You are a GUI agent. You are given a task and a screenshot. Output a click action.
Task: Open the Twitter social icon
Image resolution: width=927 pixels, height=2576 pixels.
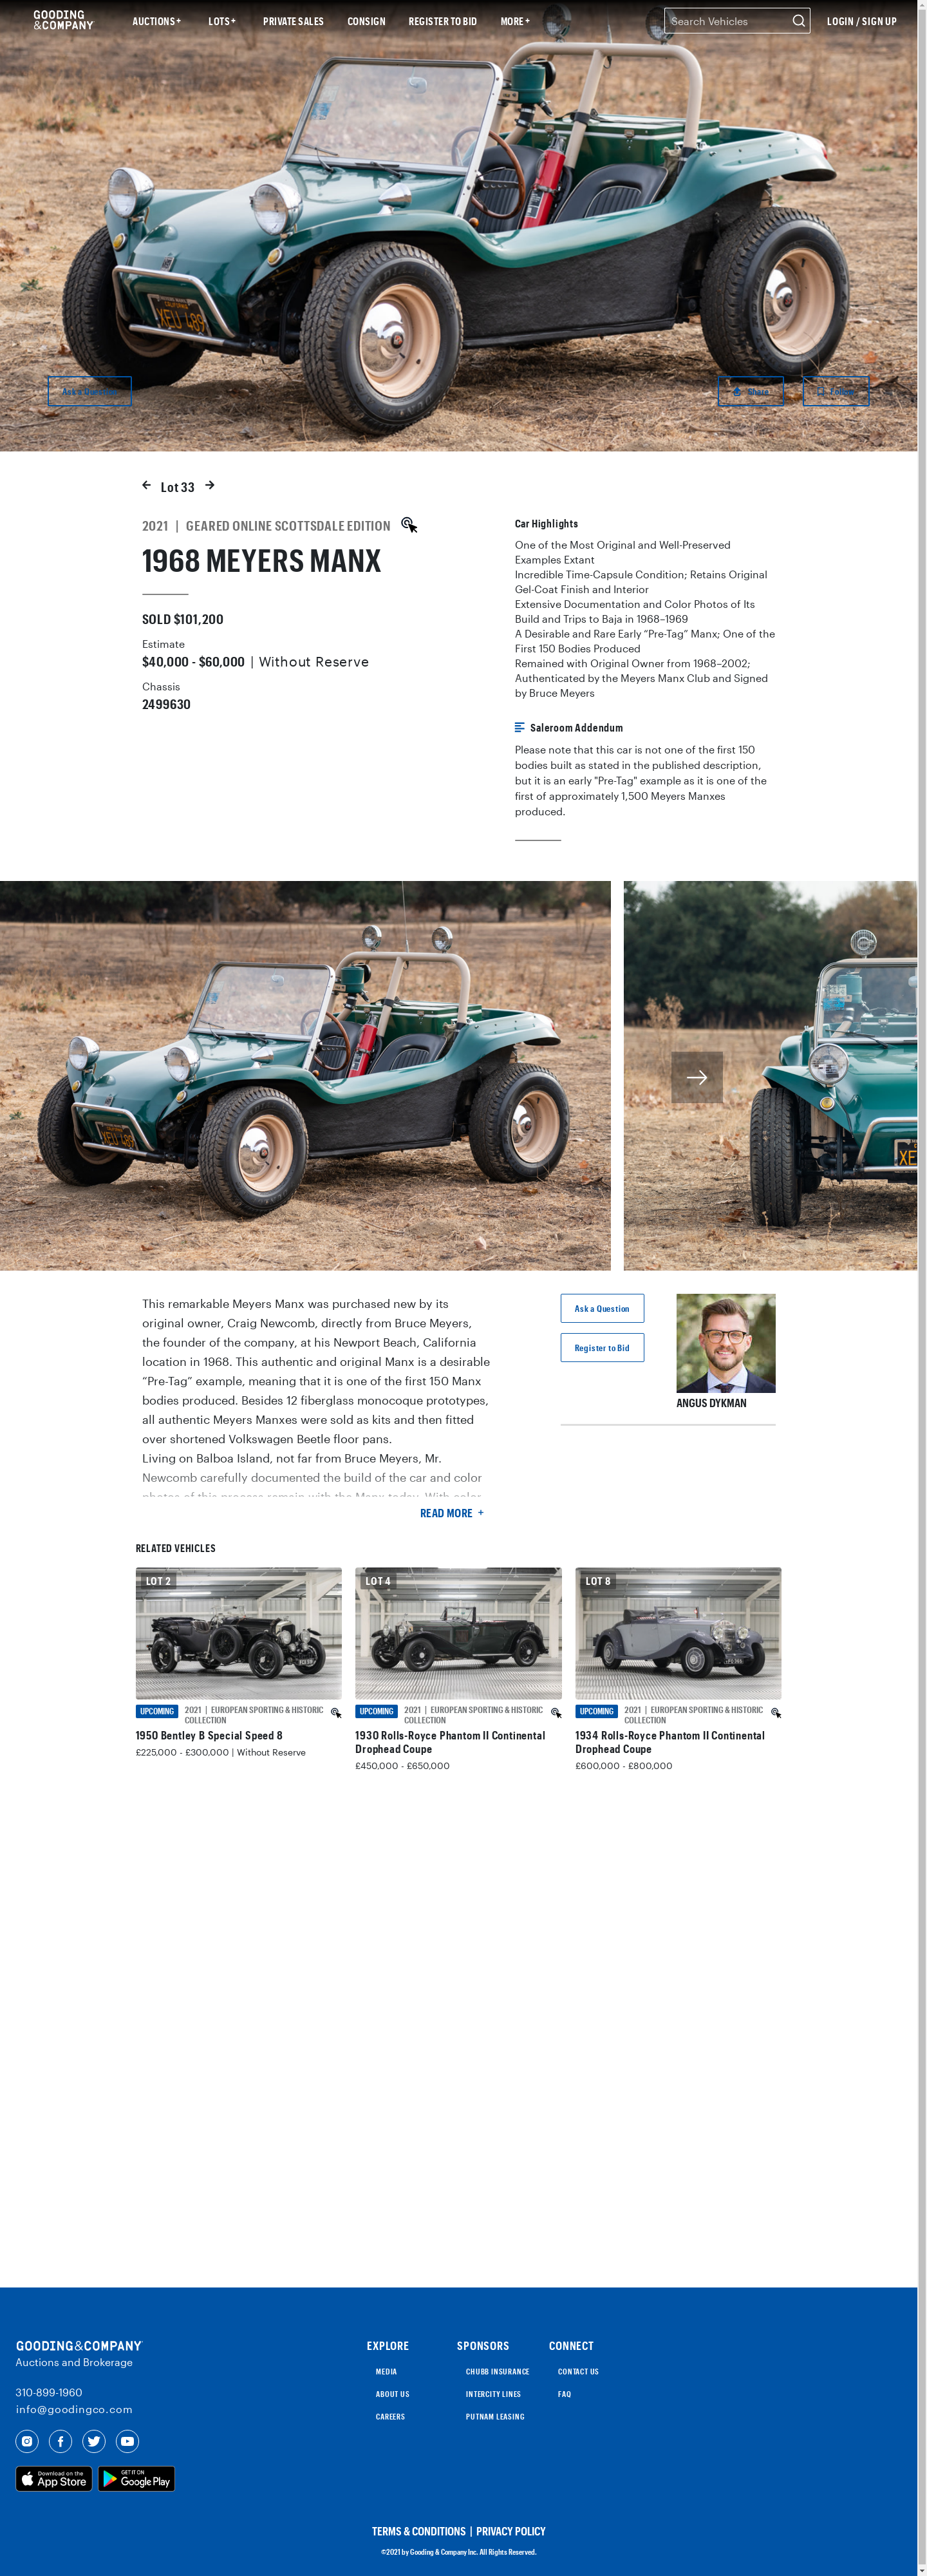click(94, 2441)
